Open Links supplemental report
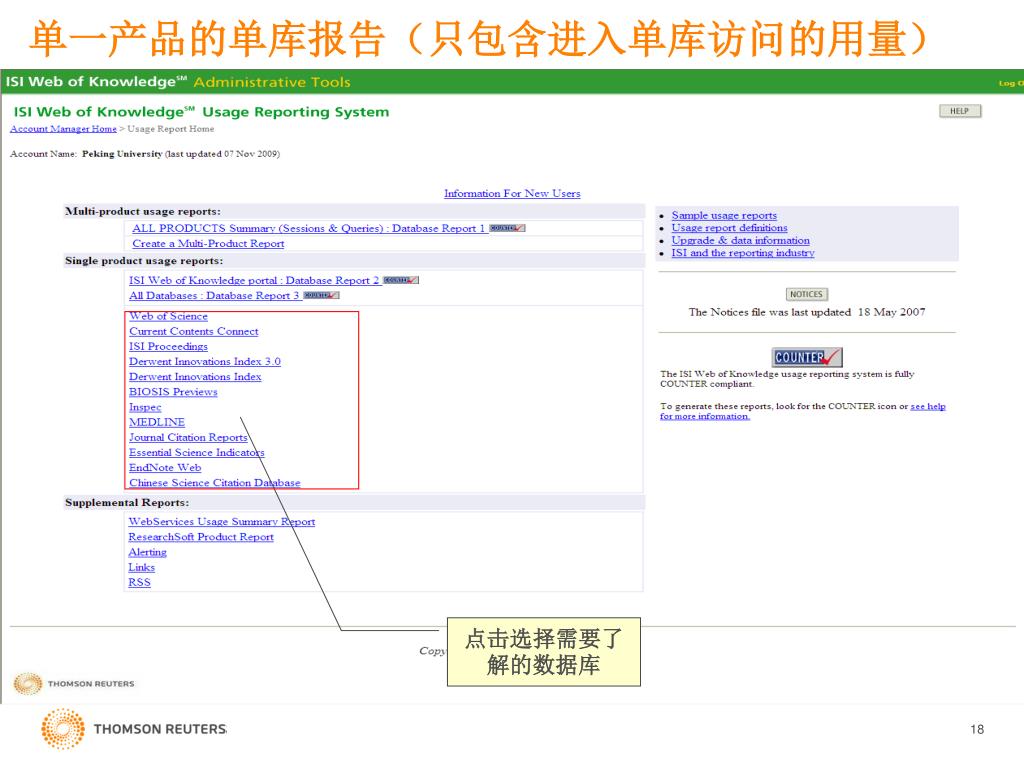The image size is (1024, 768). click(142, 567)
